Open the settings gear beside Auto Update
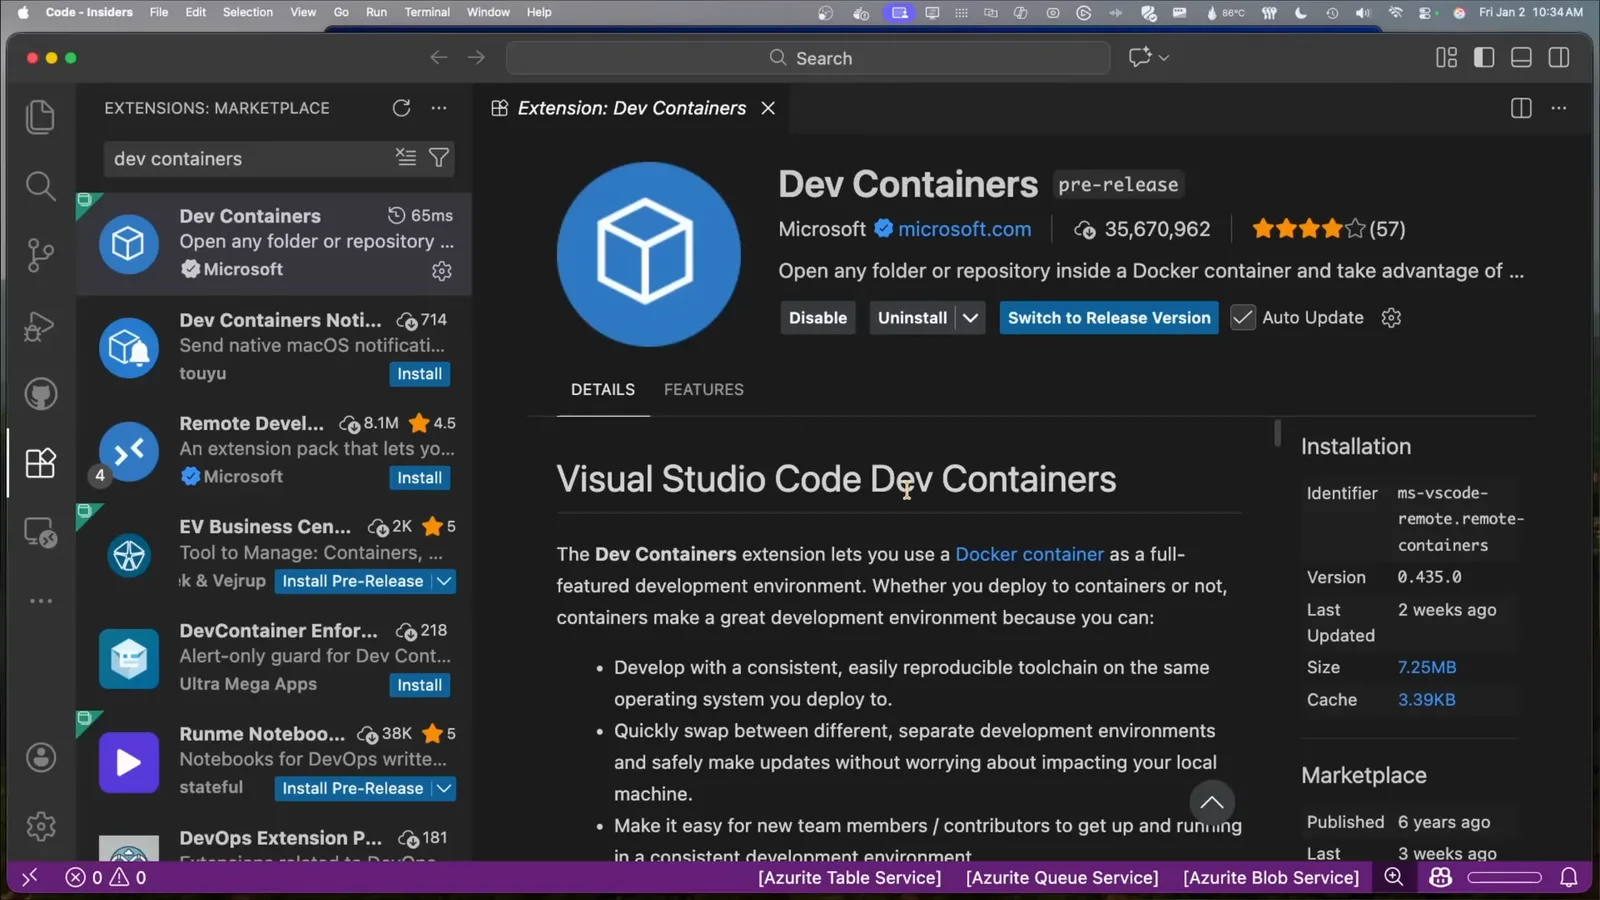 (x=1391, y=318)
